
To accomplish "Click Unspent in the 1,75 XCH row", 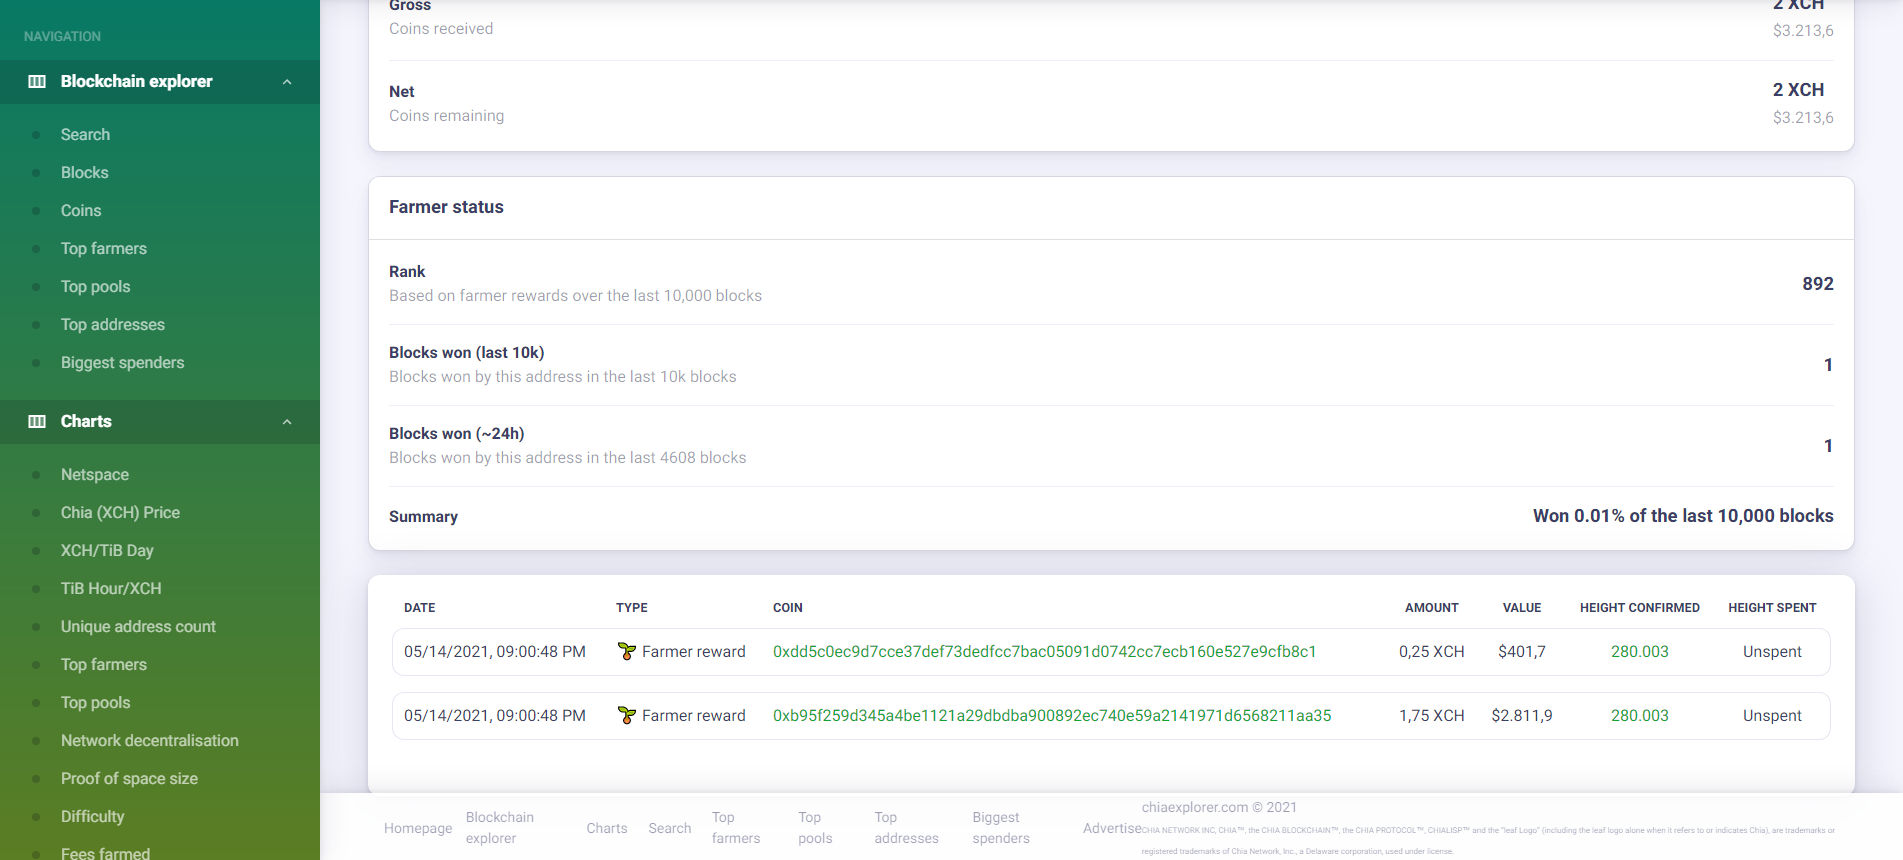I will [x=1772, y=715].
